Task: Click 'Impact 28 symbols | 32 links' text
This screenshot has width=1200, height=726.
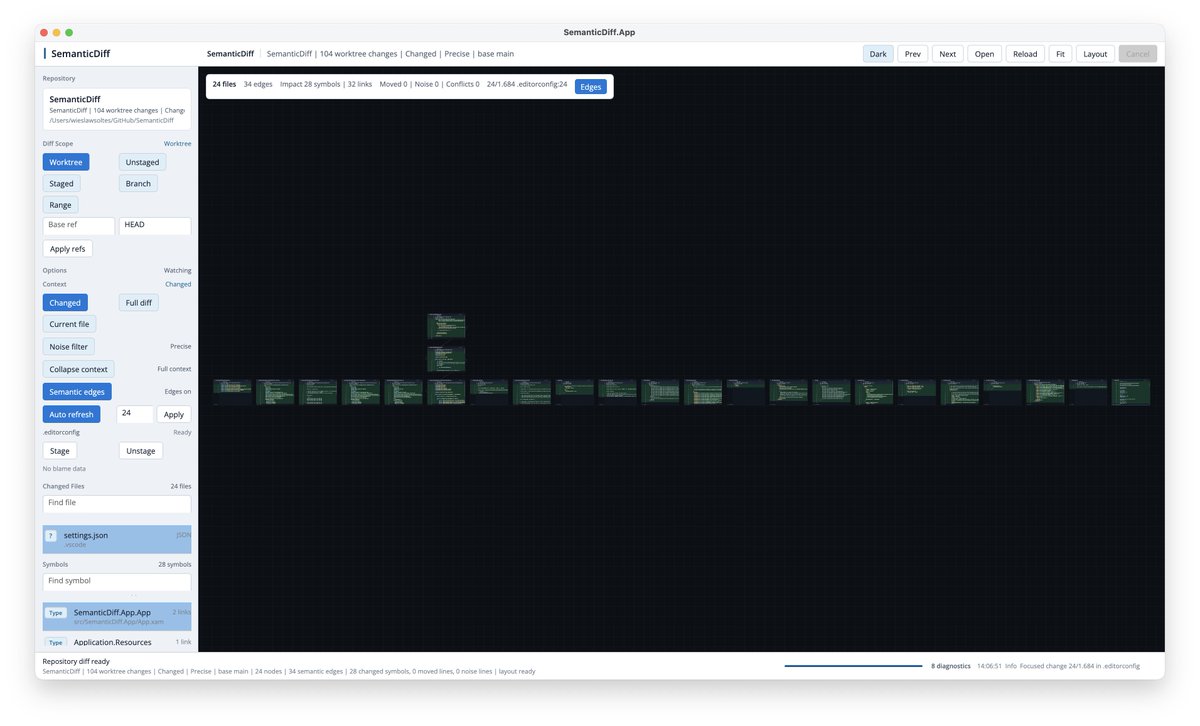Action: 326,84
